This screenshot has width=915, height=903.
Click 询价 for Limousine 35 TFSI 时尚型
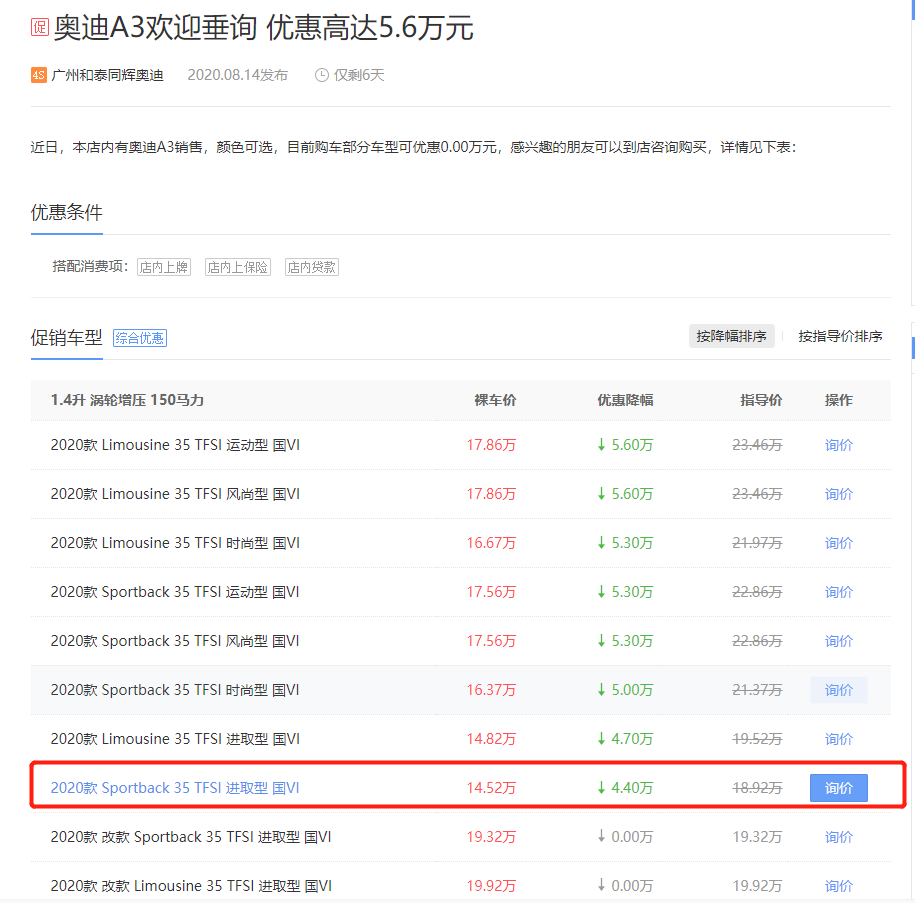[838, 543]
